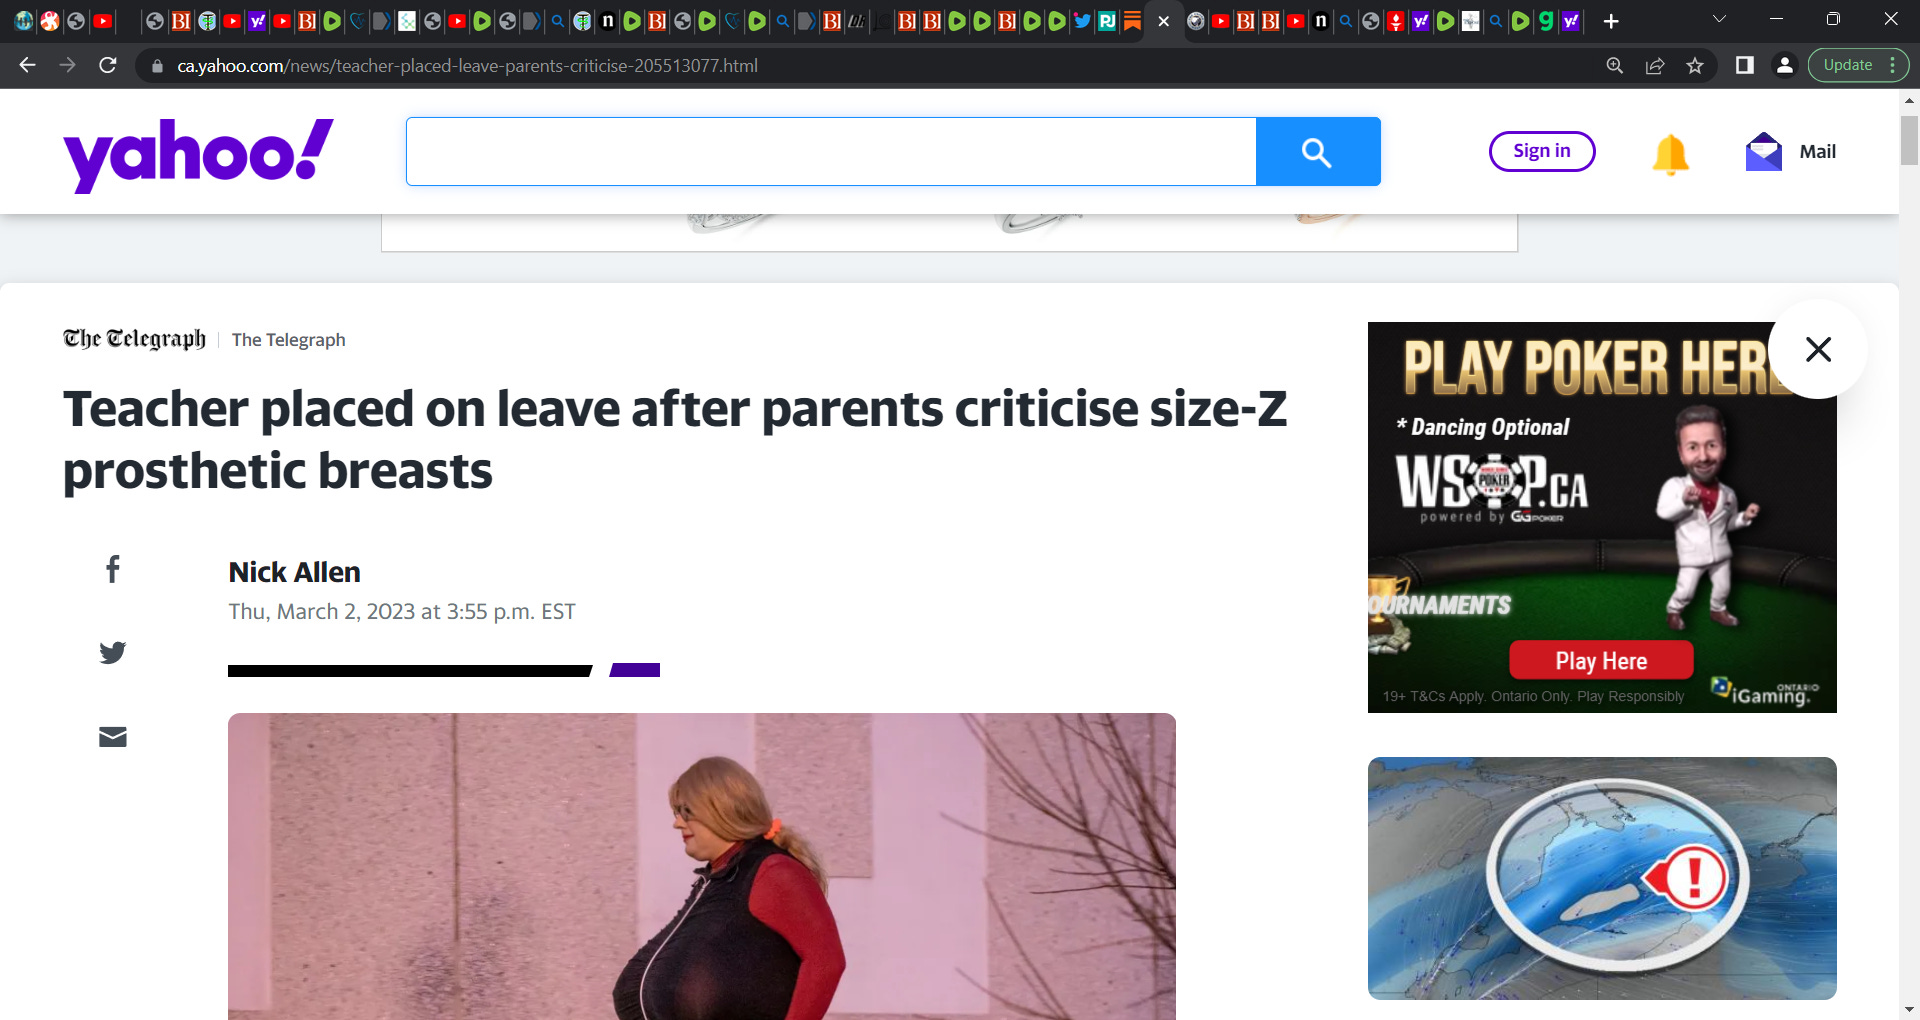Click the Play Here button in ad
Viewport: 1920px width, 1020px height.
click(x=1601, y=661)
